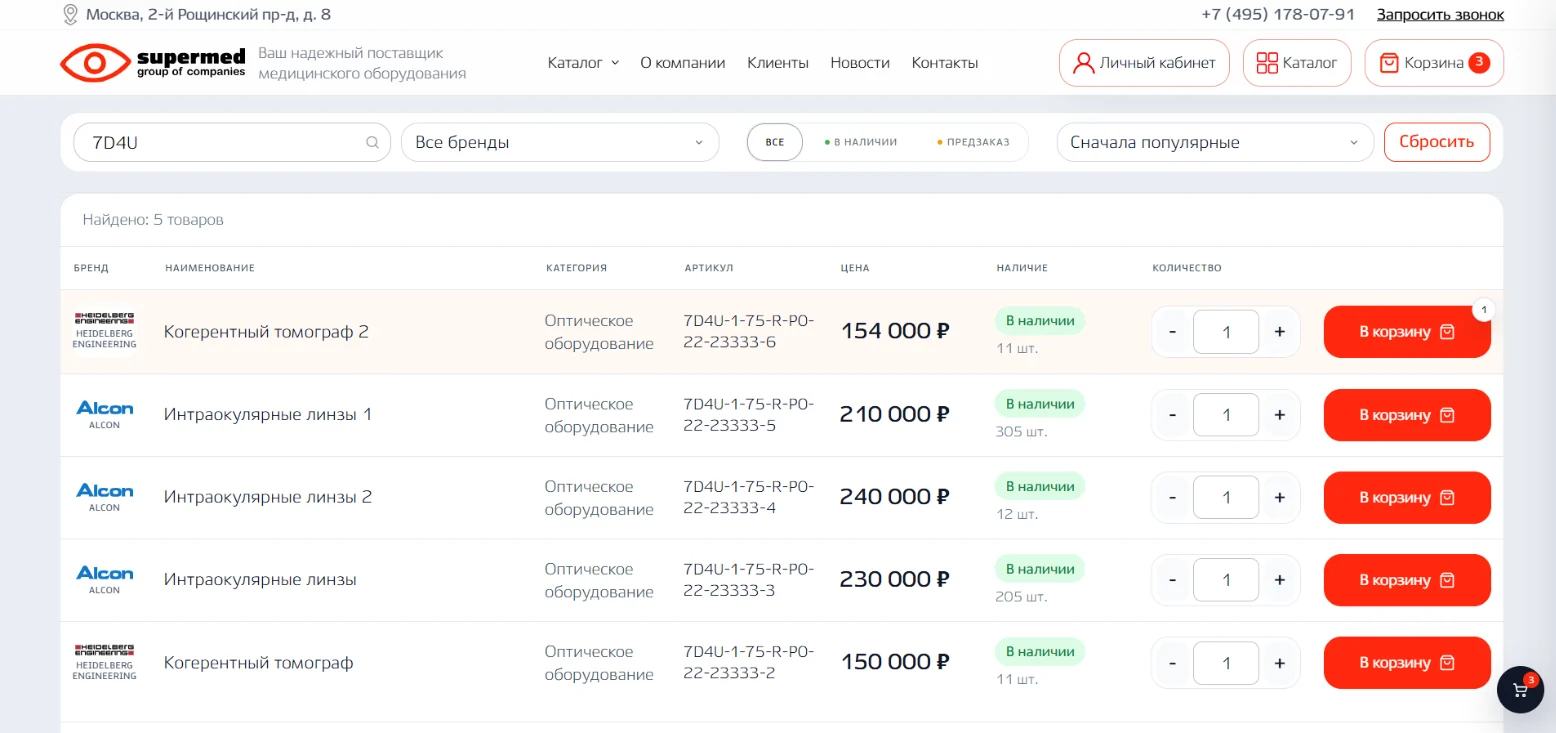
Task: Click quantity field for Интраокулярные линзы 2
Action: [1226, 497]
